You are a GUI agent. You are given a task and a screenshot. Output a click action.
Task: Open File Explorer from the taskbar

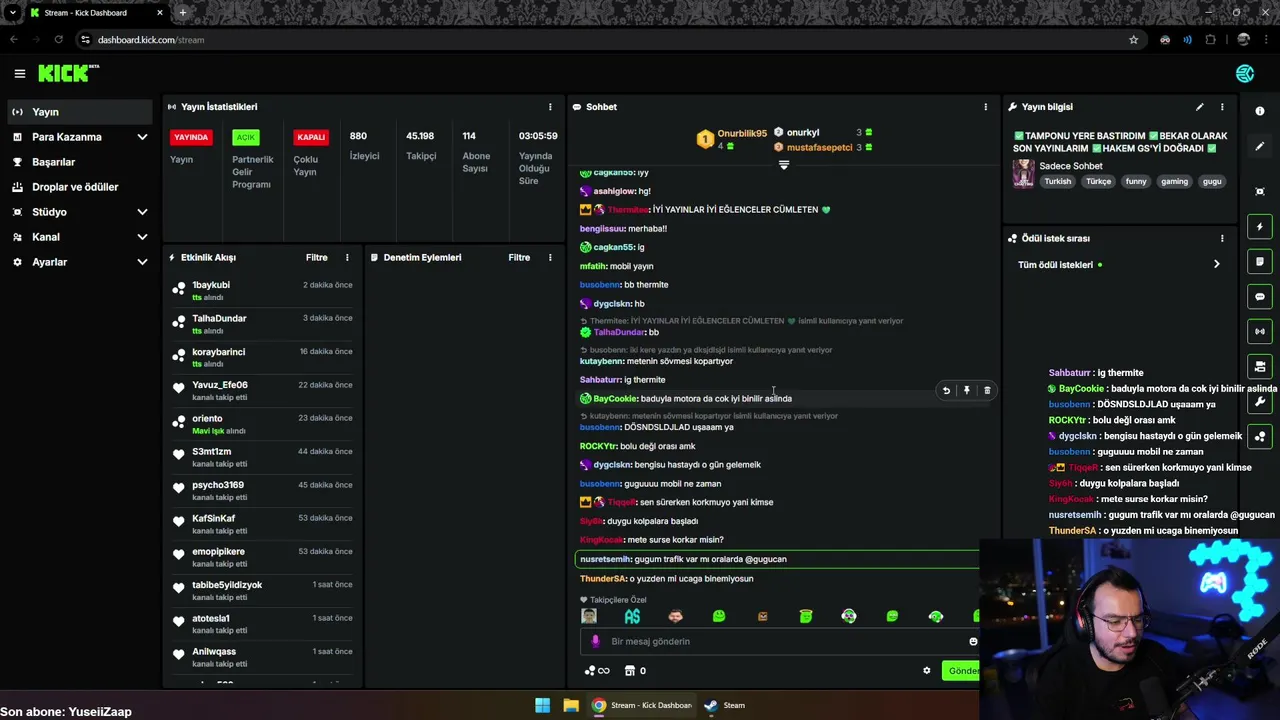571,705
